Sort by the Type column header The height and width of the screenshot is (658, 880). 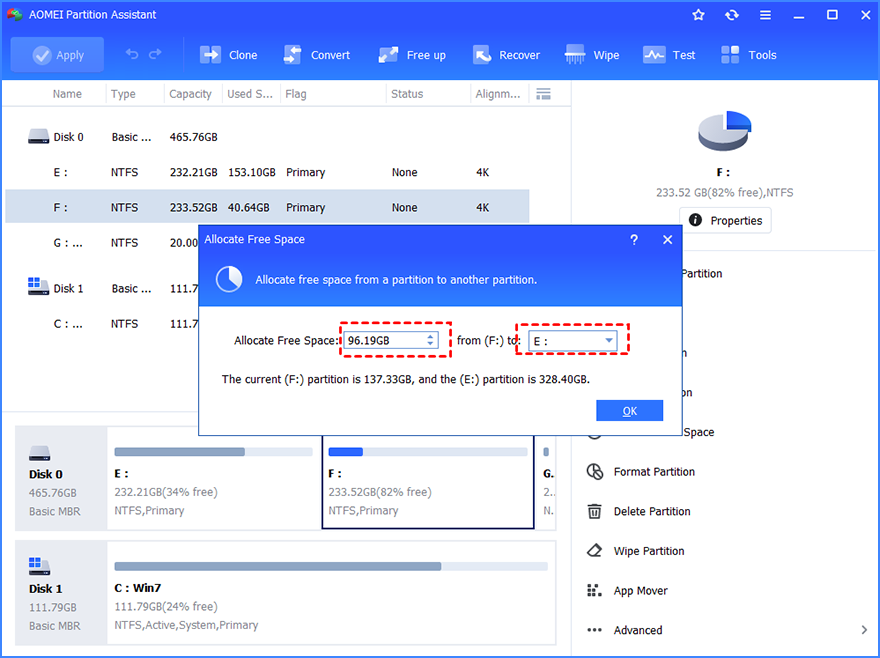123,94
